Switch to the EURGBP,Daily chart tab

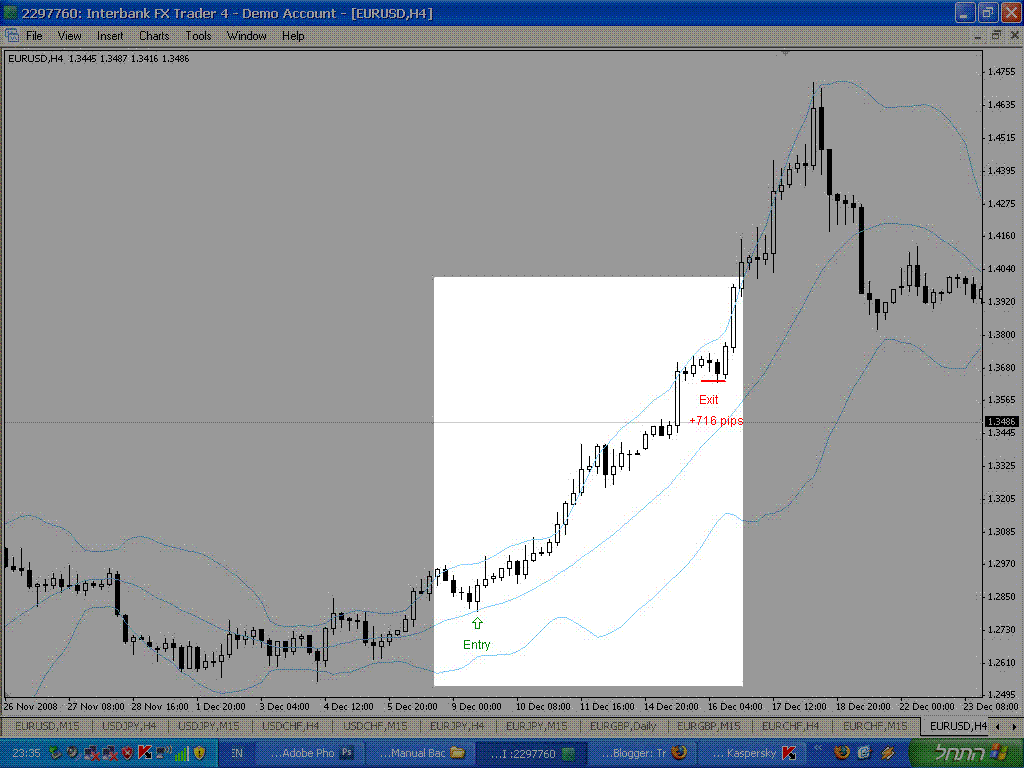(623, 726)
